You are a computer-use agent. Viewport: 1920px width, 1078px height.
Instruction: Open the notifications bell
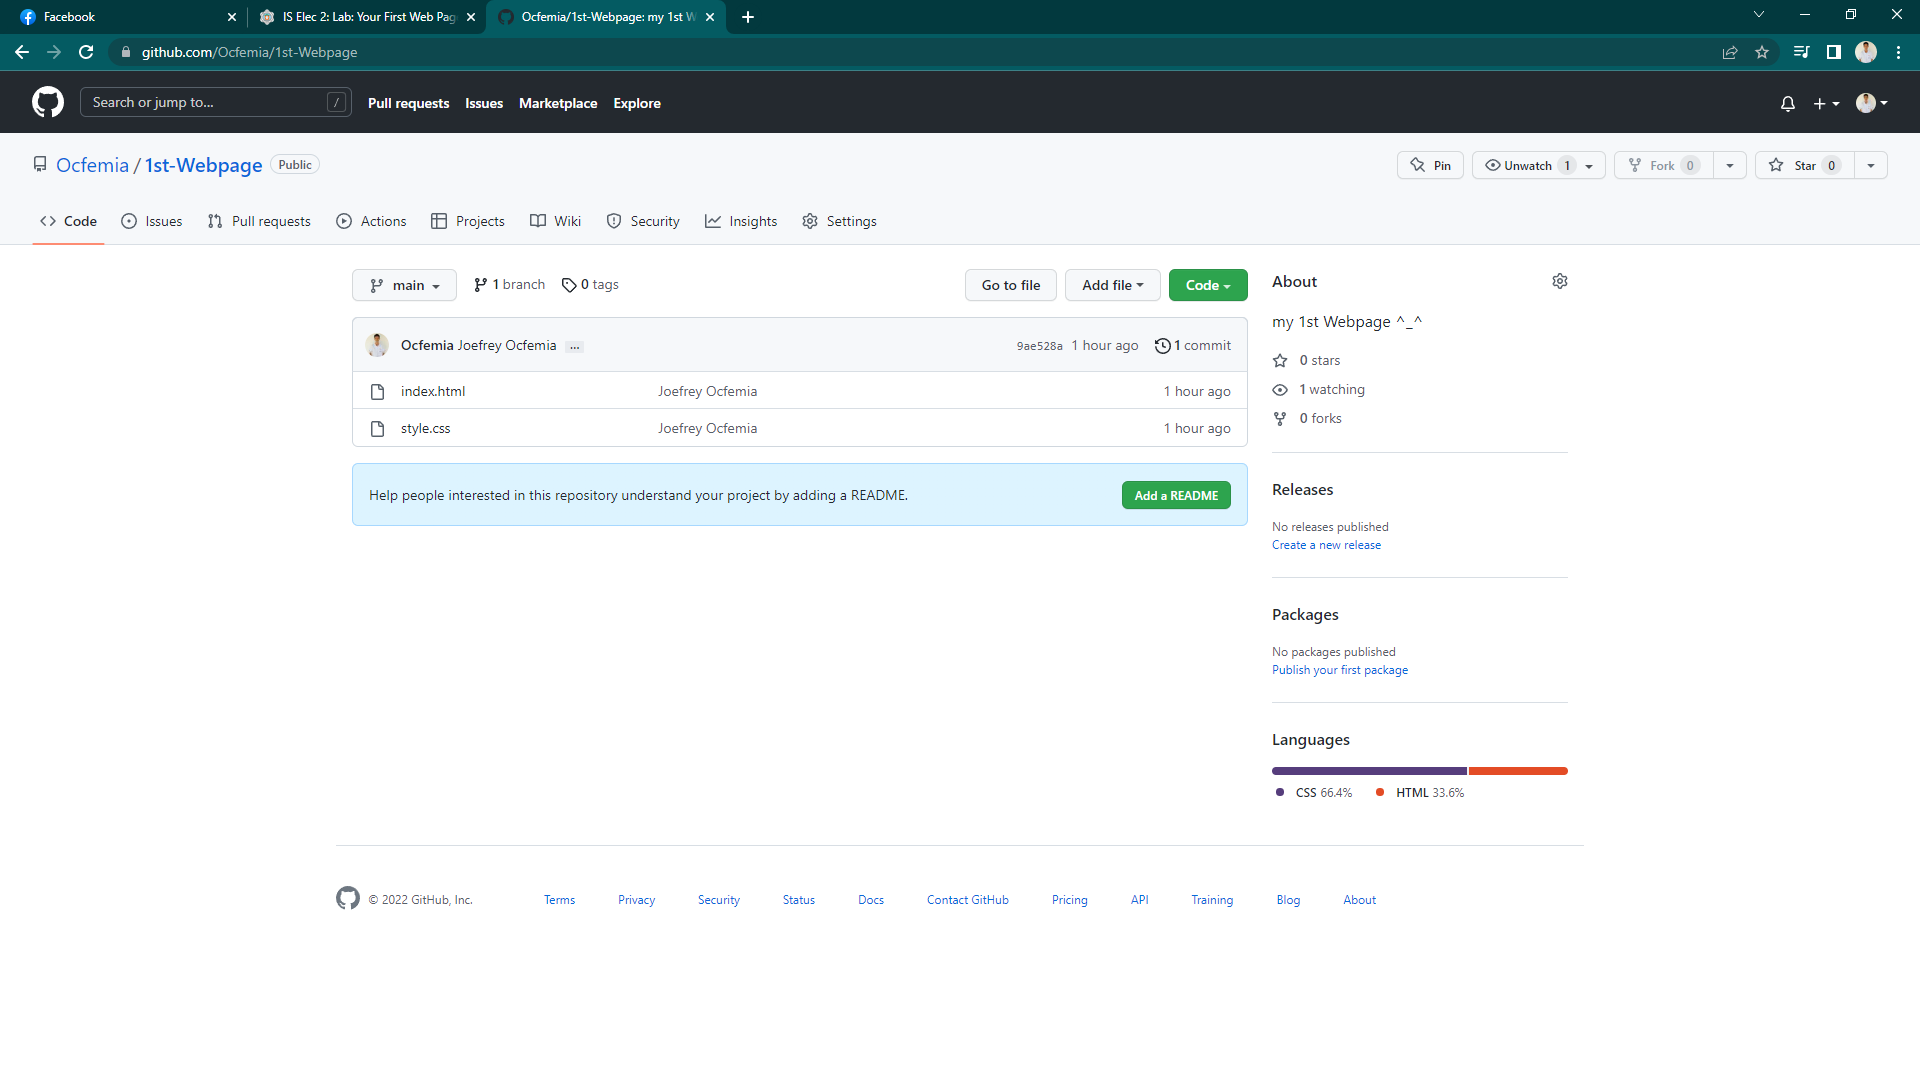(x=1788, y=103)
